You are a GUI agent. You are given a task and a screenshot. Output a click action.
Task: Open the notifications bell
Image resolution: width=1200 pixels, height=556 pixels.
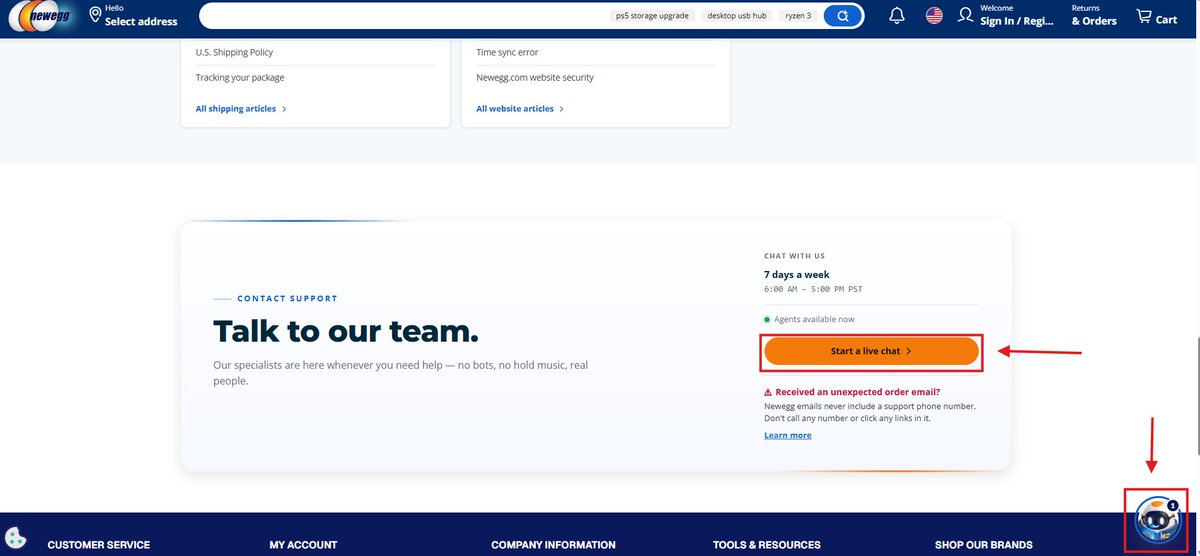click(897, 15)
